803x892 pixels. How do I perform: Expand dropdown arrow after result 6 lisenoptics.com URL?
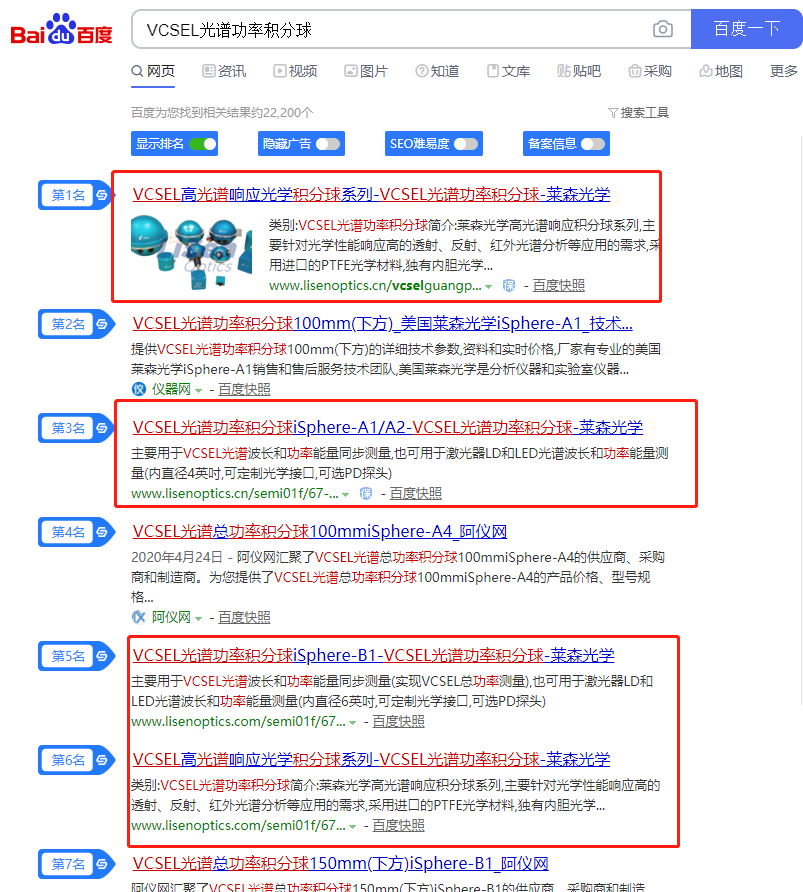pyautogui.click(x=353, y=827)
